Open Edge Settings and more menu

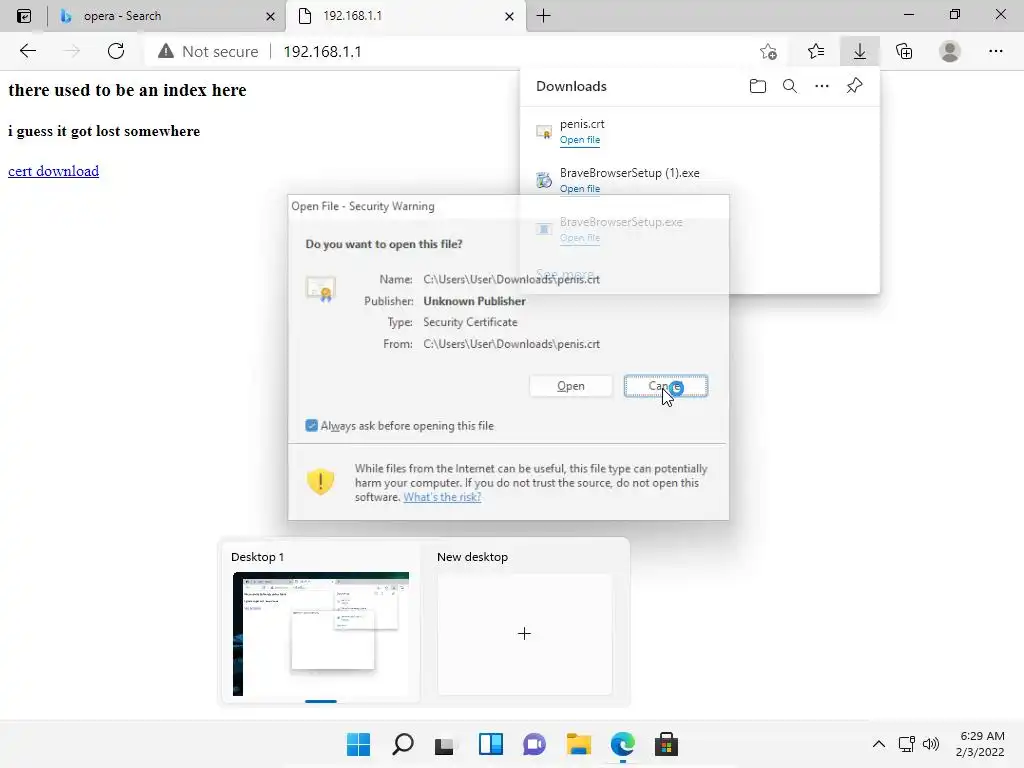(x=995, y=52)
